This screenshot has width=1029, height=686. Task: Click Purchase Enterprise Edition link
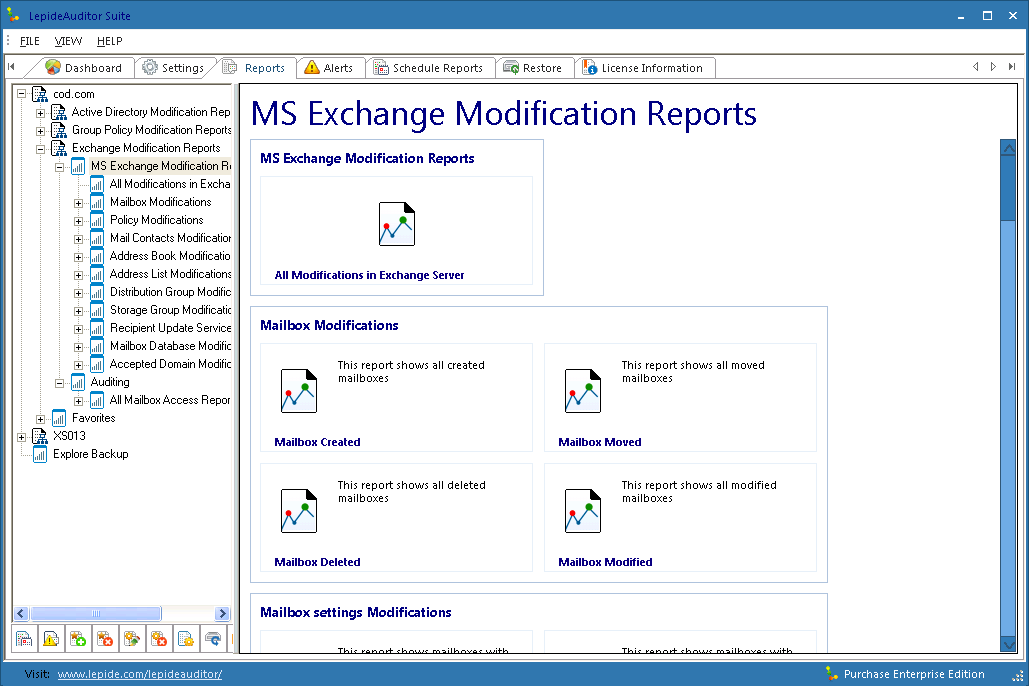click(914, 674)
